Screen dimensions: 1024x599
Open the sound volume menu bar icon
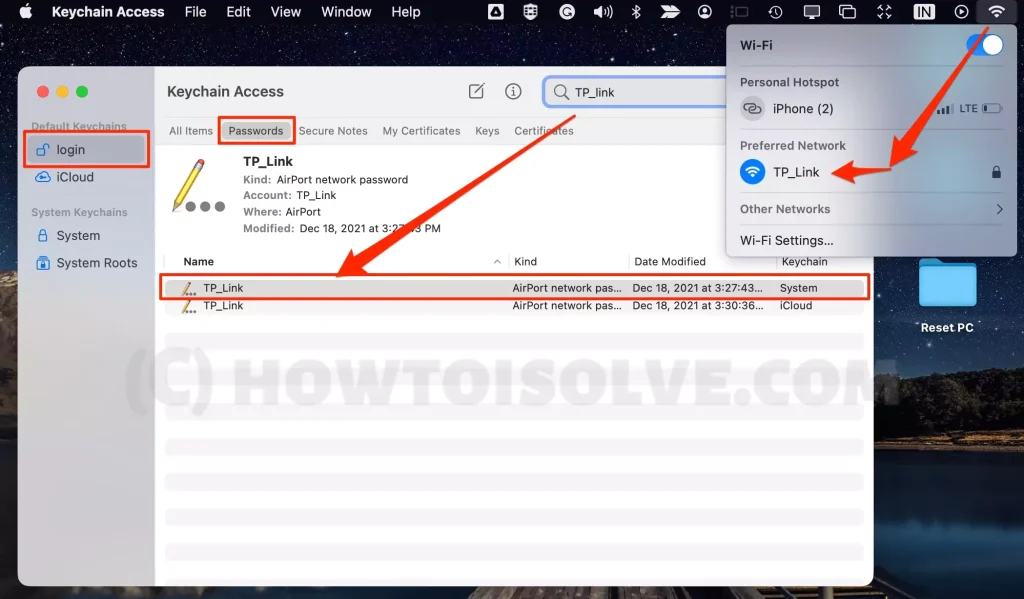point(602,12)
